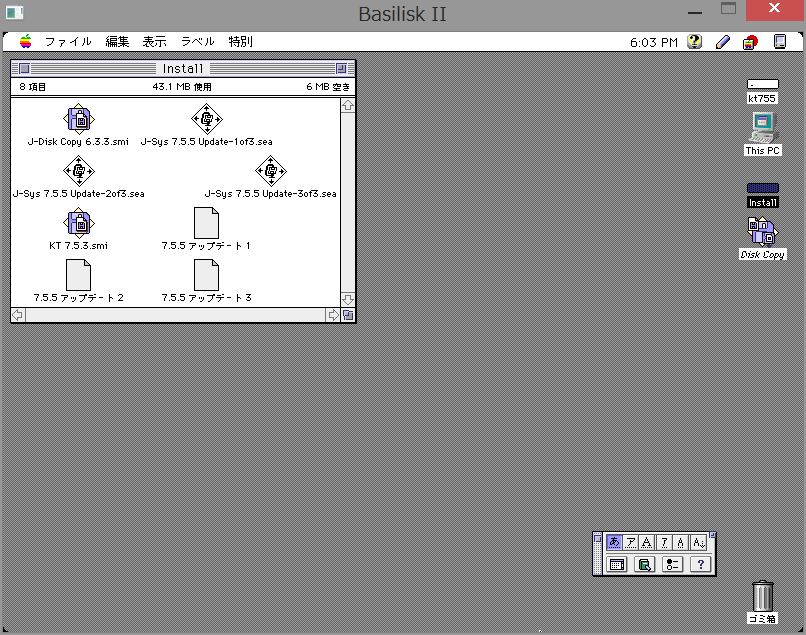Click the Basilisk II window system icon
The image size is (806, 635).
[14, 12]
